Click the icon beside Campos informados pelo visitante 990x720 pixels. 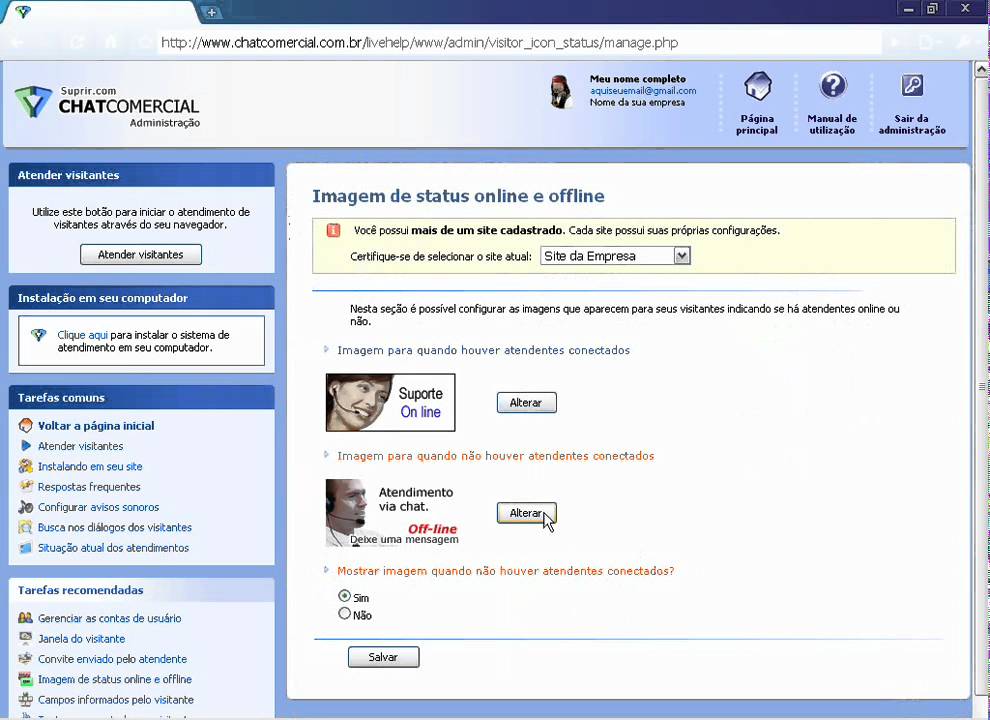click(x=25, y=699)
